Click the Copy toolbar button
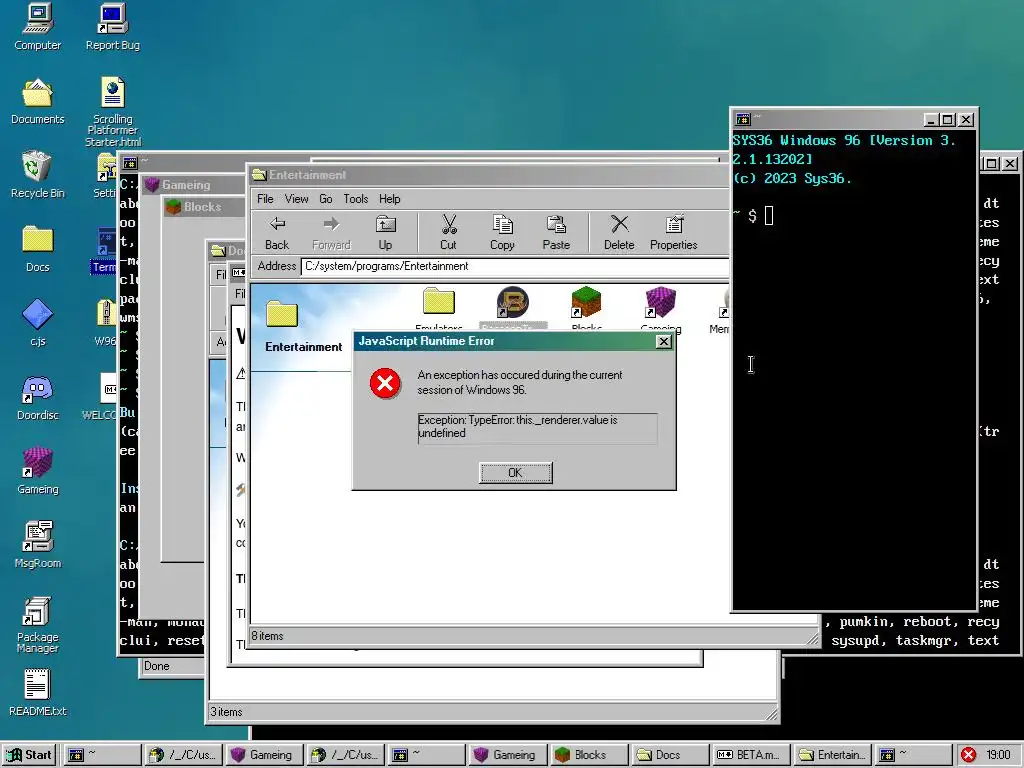This screenshot has height=768, width=1024. click(x=502, y=233)
